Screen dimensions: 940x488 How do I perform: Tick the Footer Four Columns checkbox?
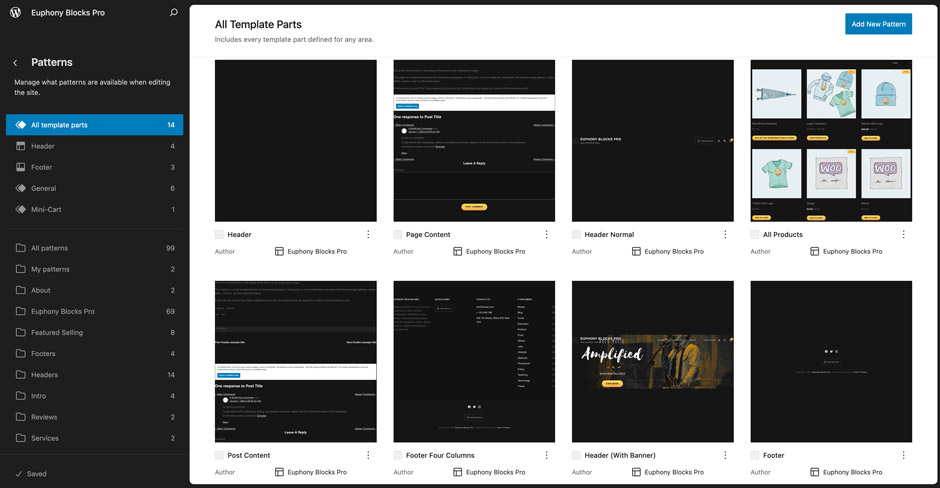(398, 456)
